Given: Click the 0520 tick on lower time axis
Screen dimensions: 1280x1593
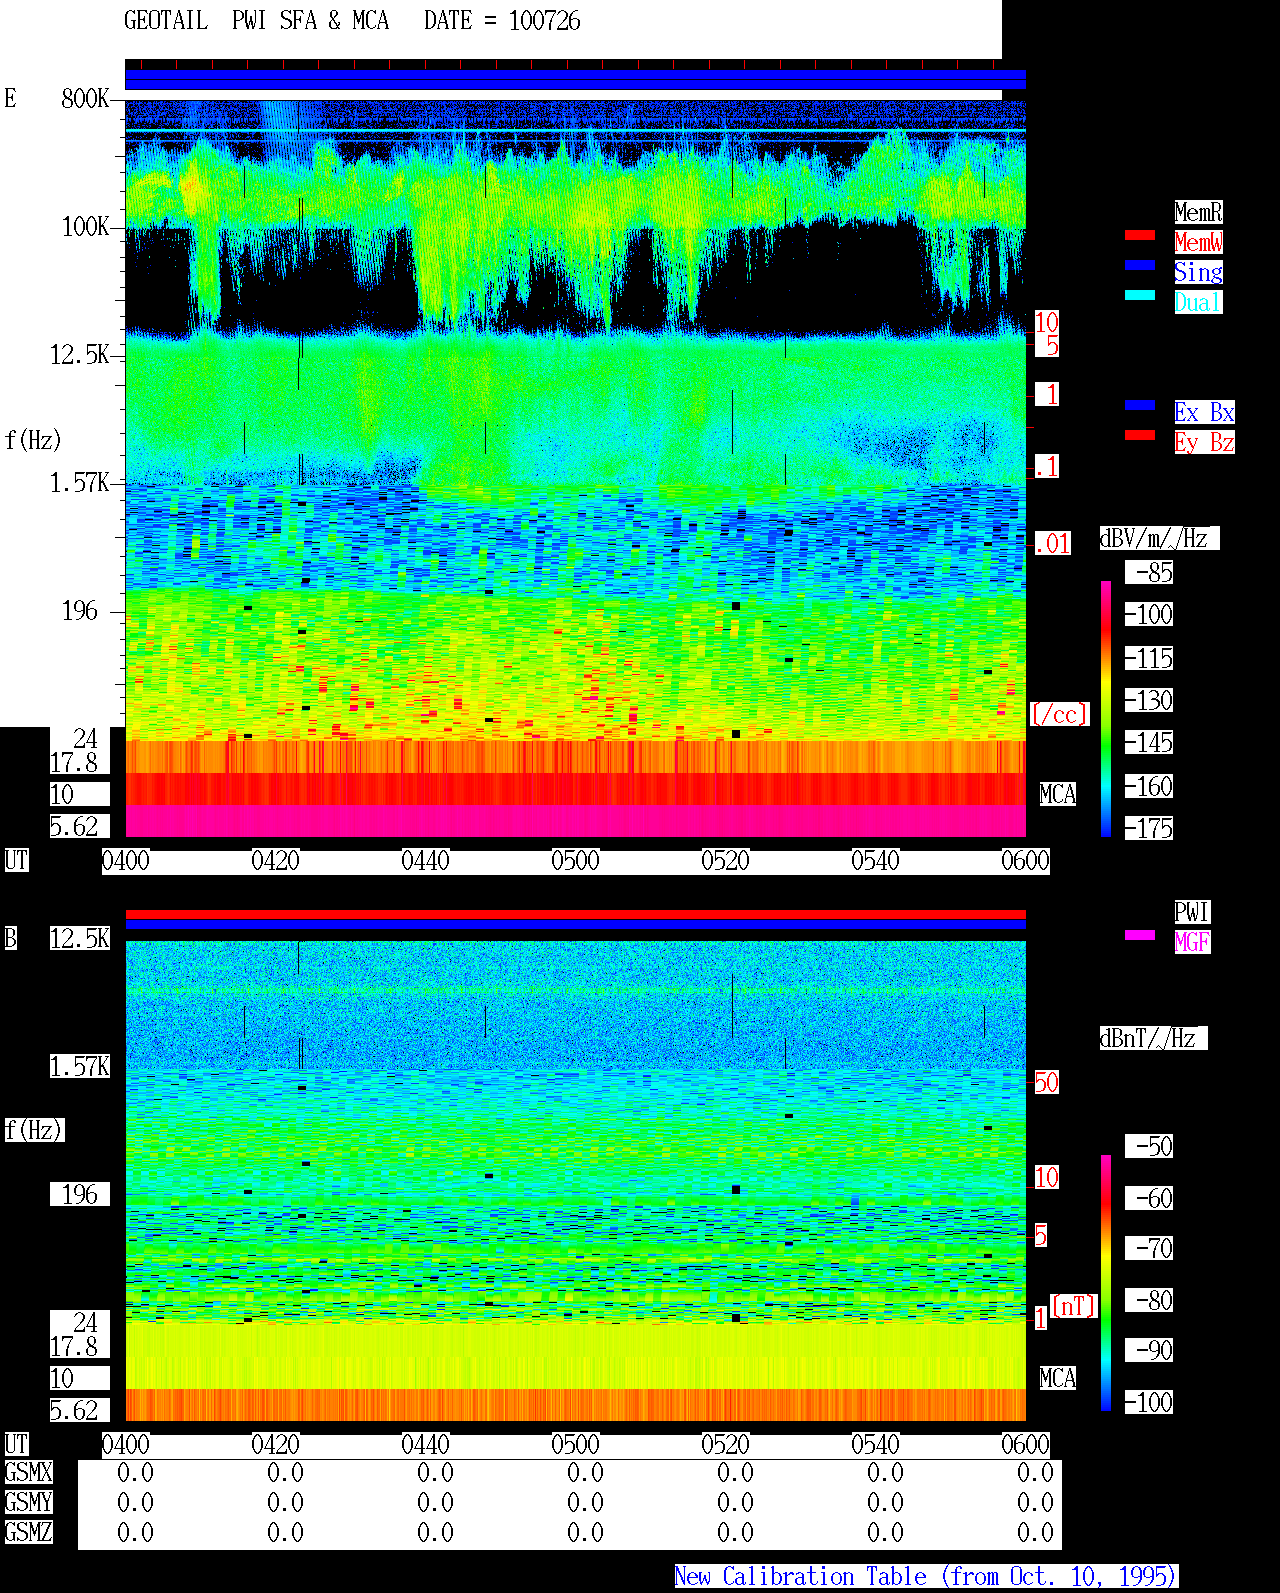Looking at the screenshot, I should pos(725,1445).
